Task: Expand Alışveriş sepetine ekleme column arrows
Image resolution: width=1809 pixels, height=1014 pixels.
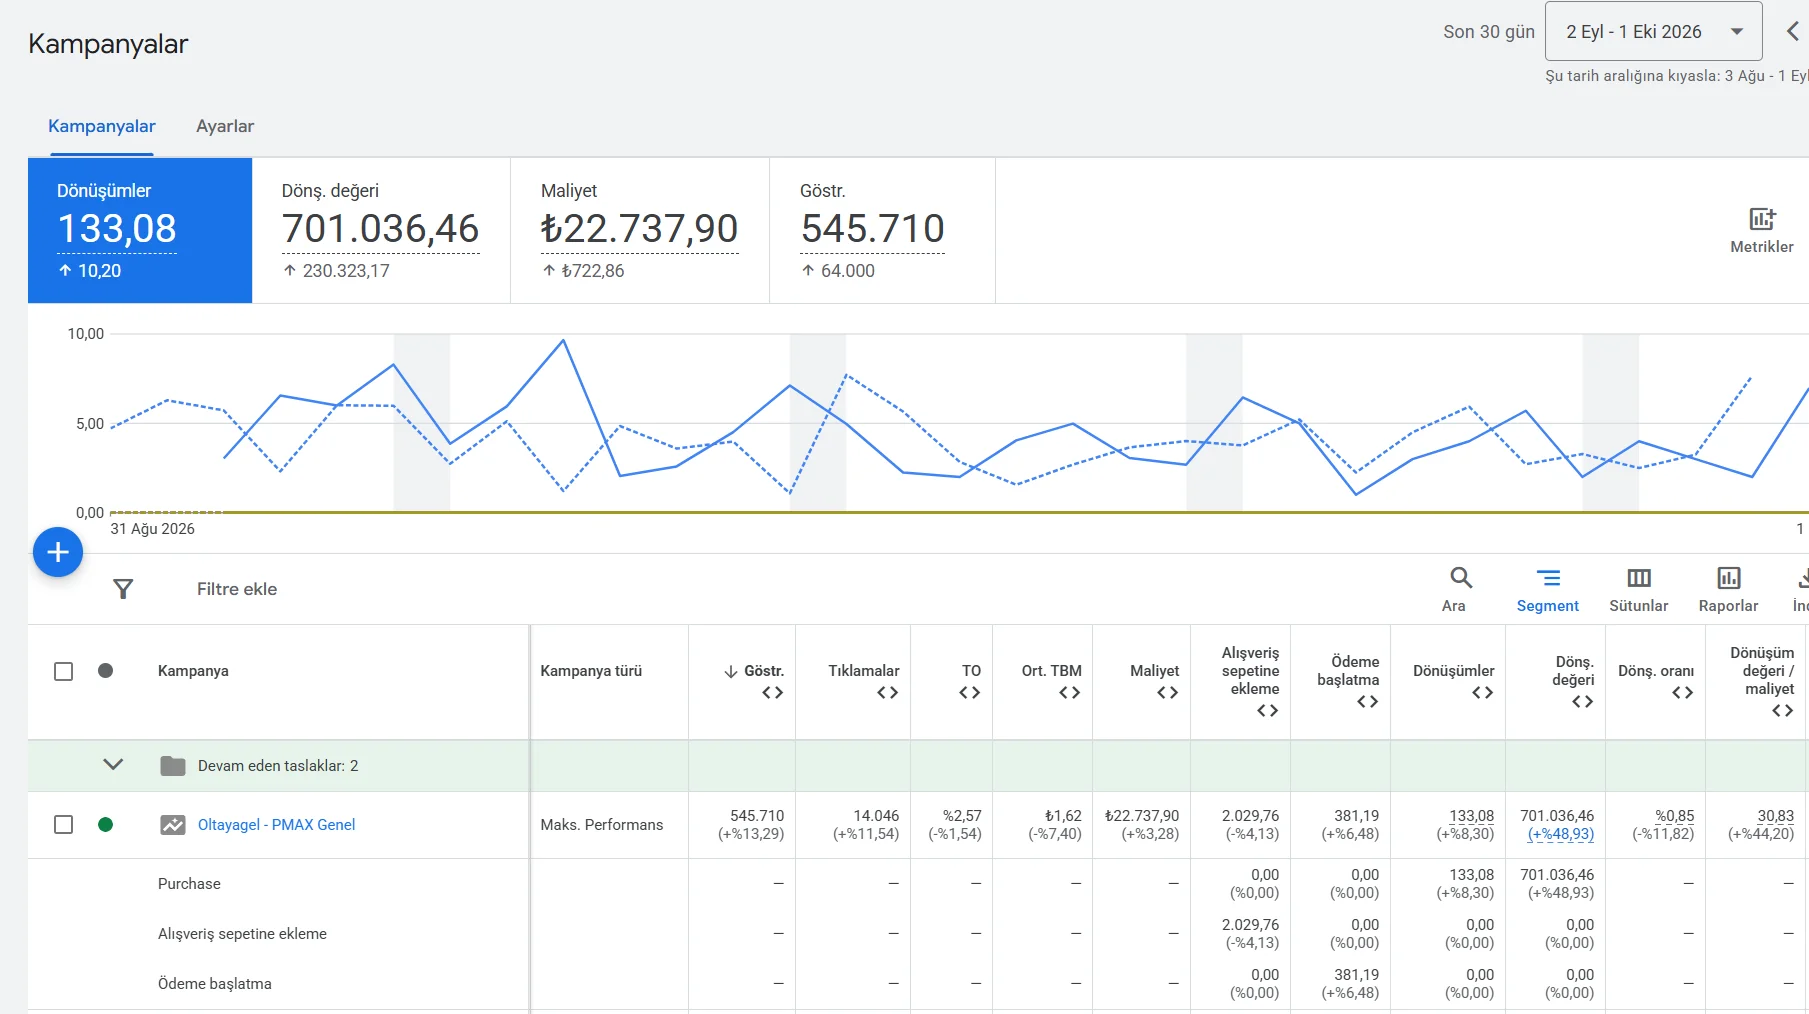Action: click(1267, 711)
